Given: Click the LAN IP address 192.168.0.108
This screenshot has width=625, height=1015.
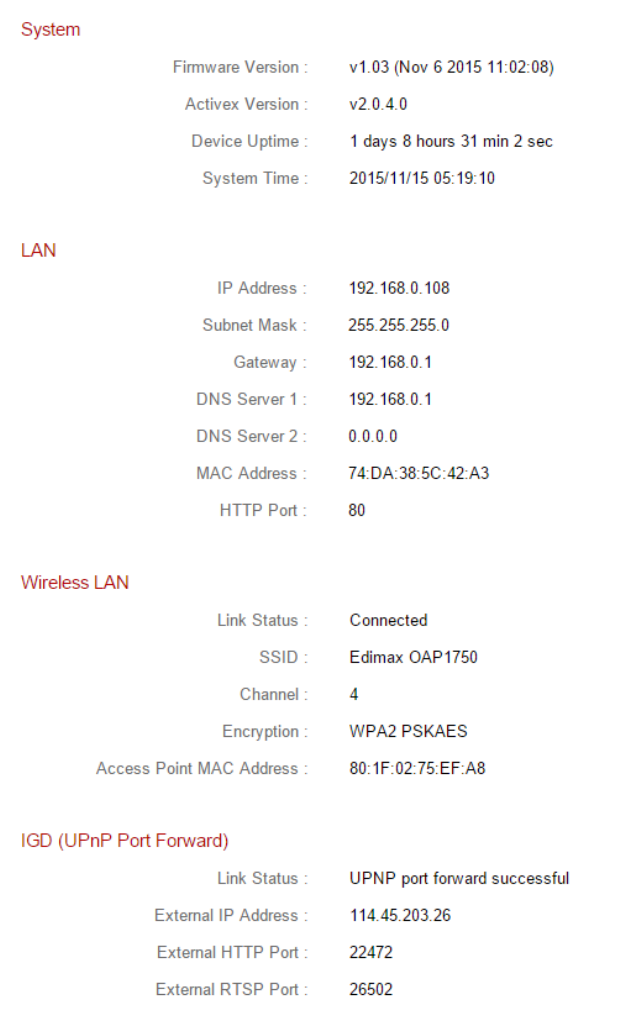Looking at the screenshot, I should point(399,289).
